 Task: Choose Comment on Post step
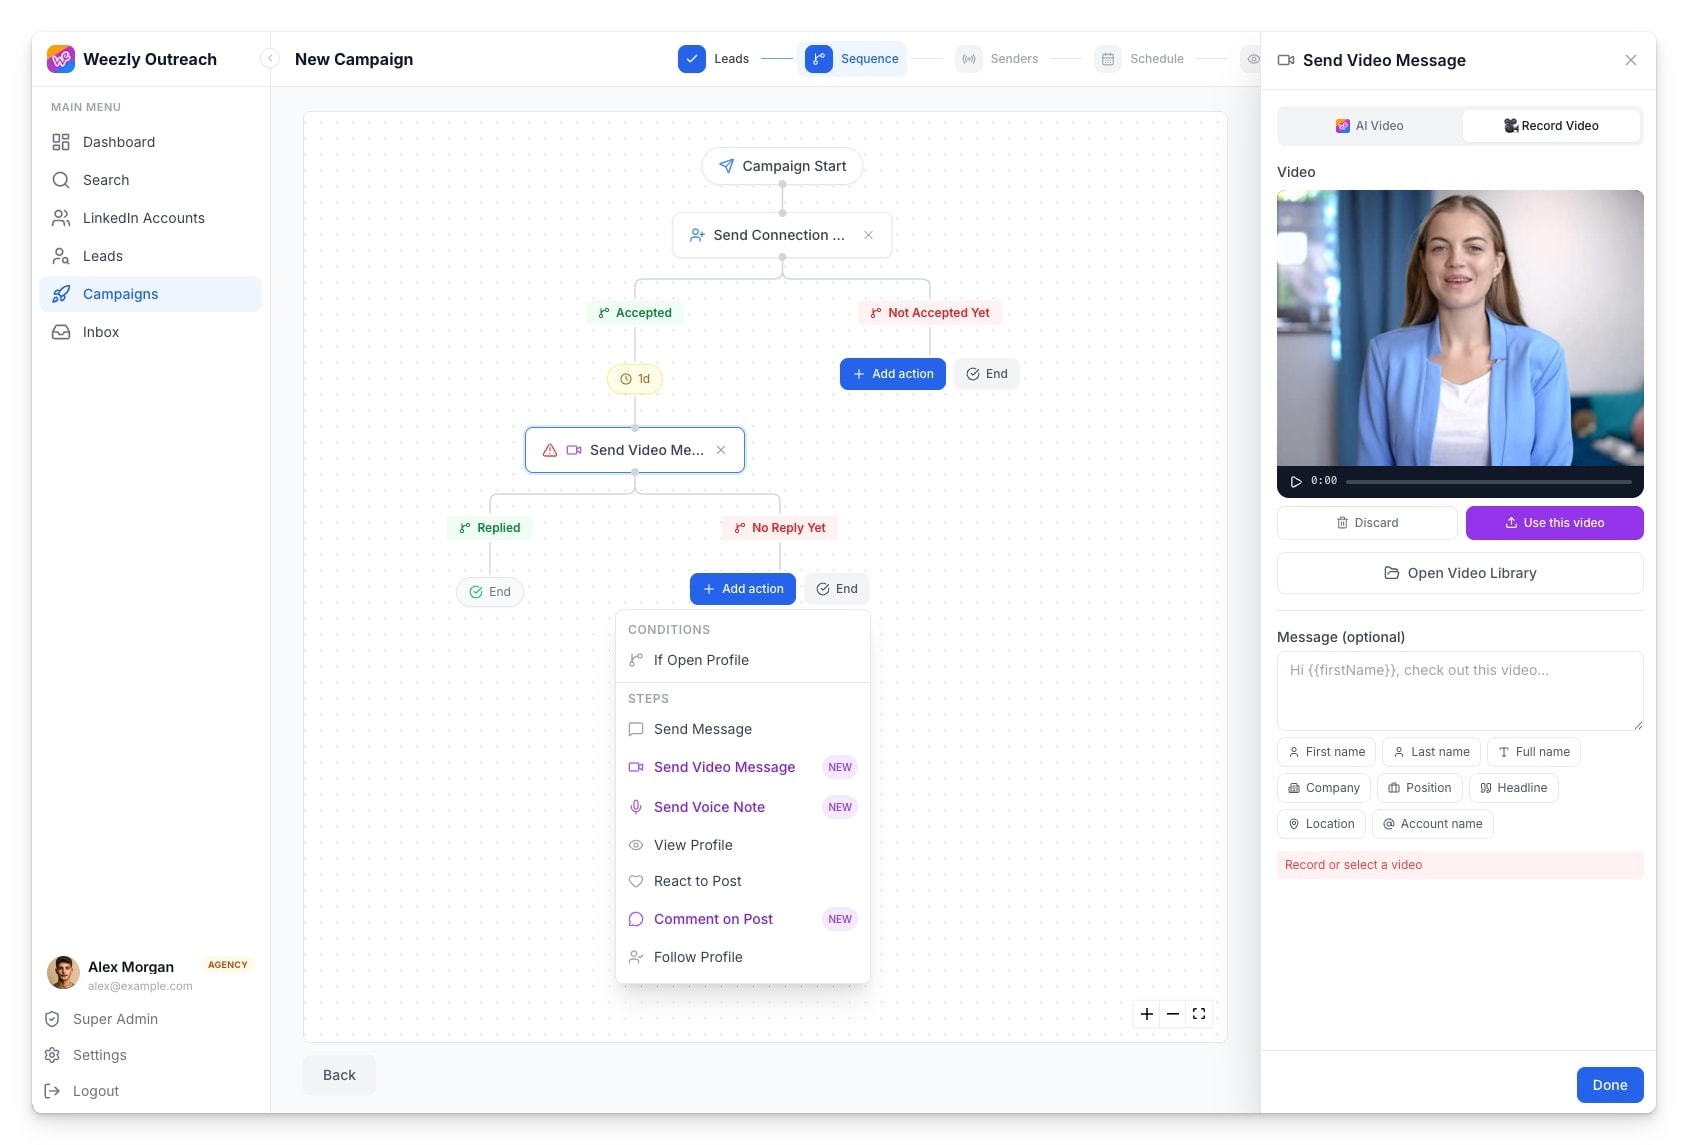coord(743,919)
